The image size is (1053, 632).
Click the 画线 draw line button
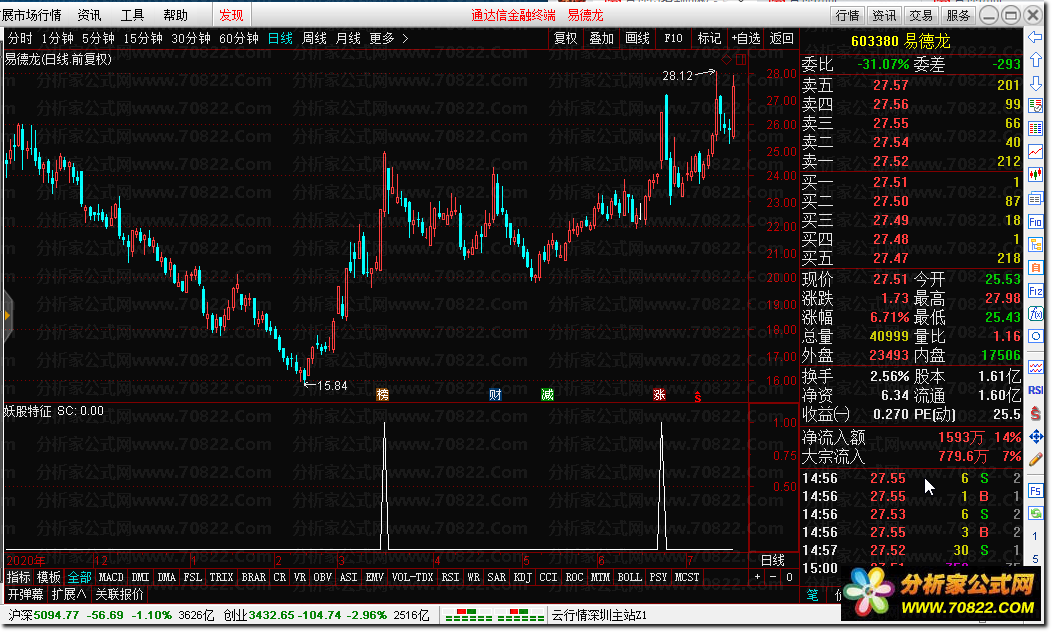coord(637,38)
